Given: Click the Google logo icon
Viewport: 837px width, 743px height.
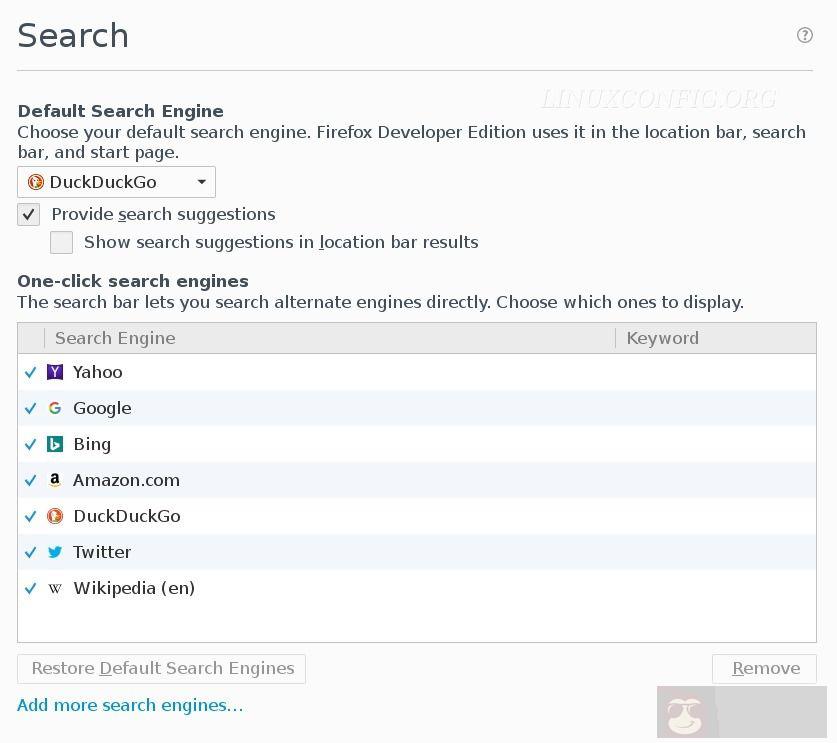Looking at the screenshot, I should click(55, 408).
